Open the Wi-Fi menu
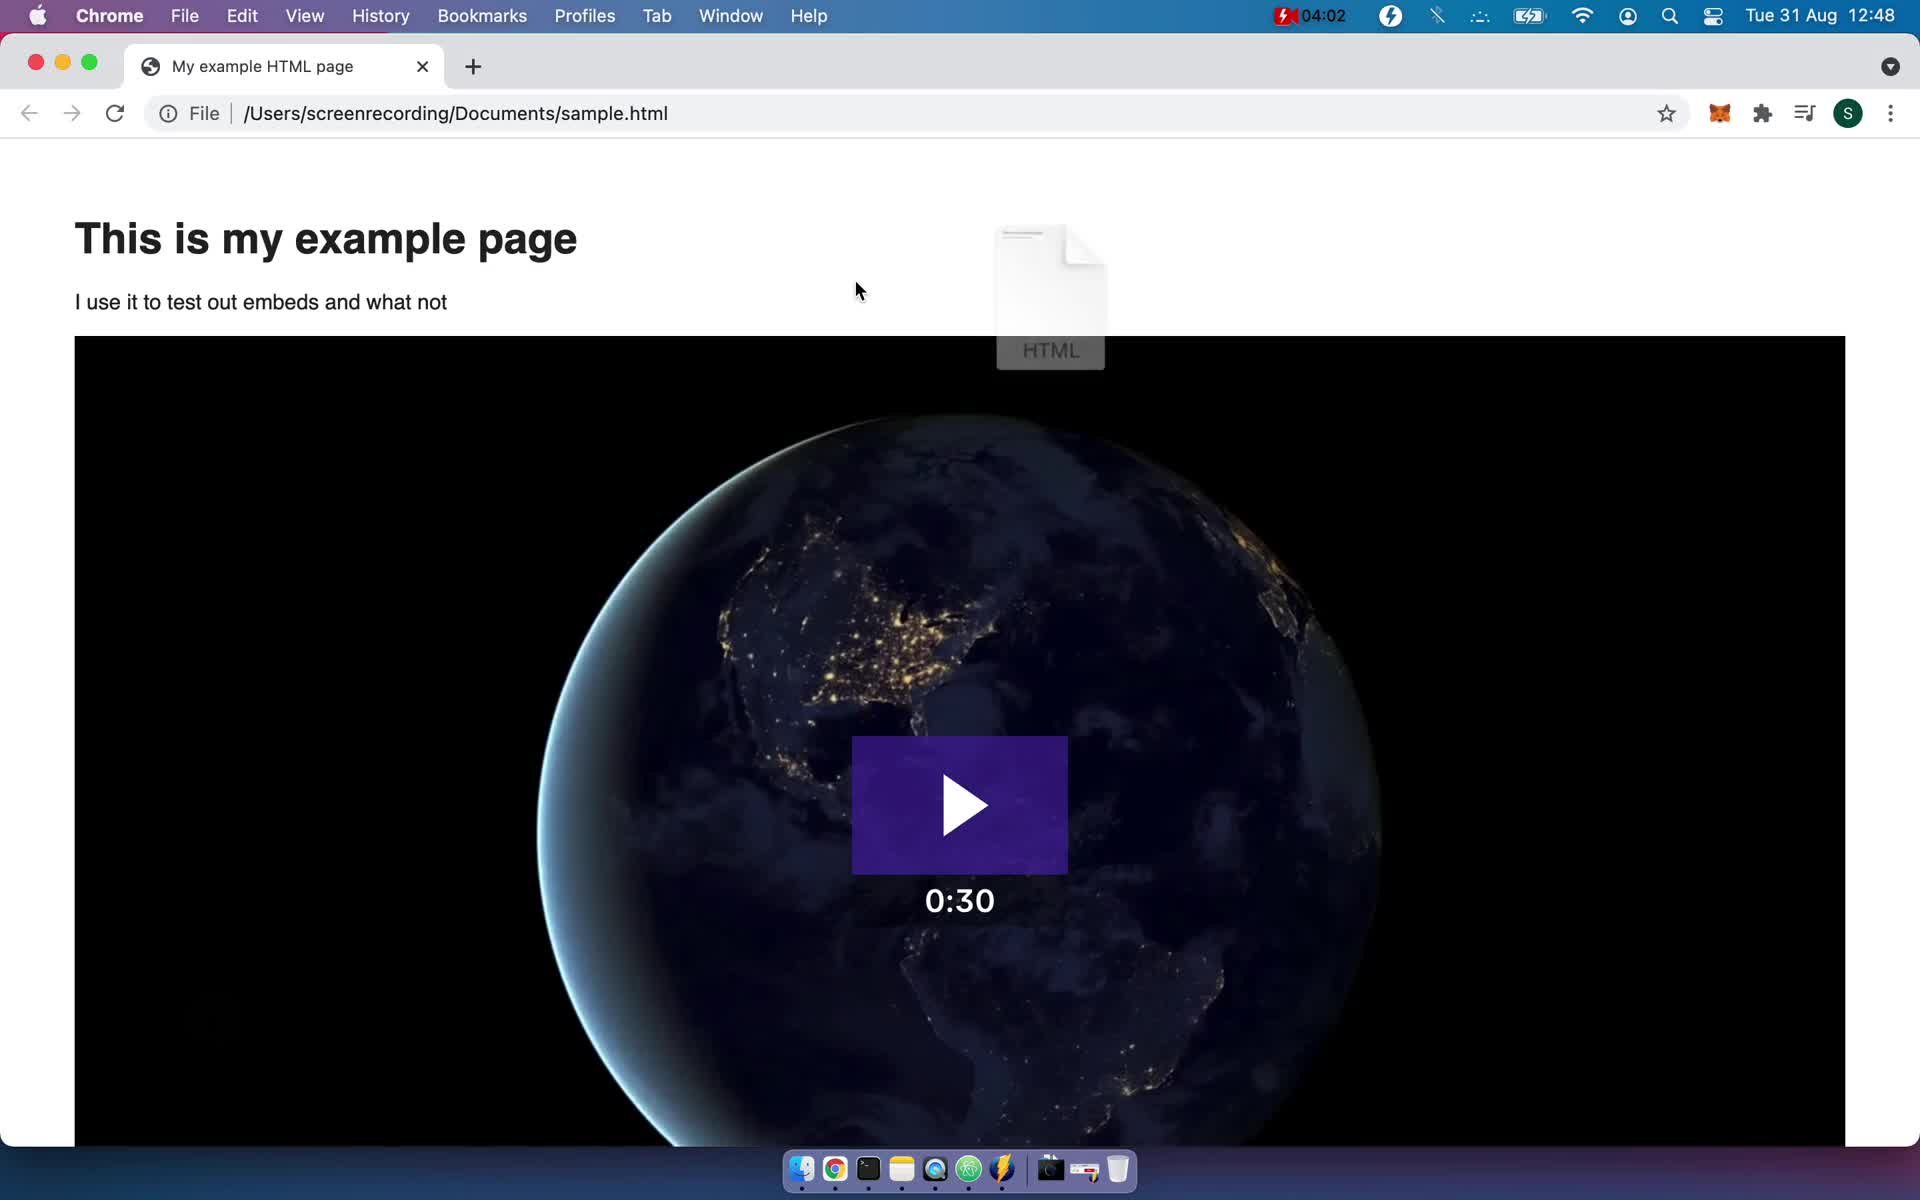Image resolution: width=1920 pixels, height=1200 pixels. pos(1582,16)
